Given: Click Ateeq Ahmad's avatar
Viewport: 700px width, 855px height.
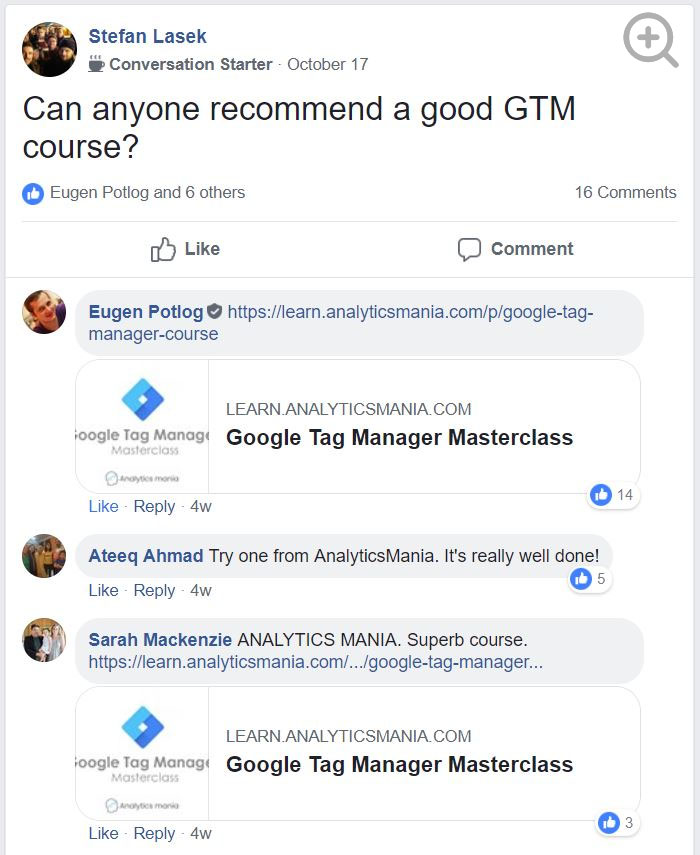Looking at the screenshot, I should [x=44, y=556].
